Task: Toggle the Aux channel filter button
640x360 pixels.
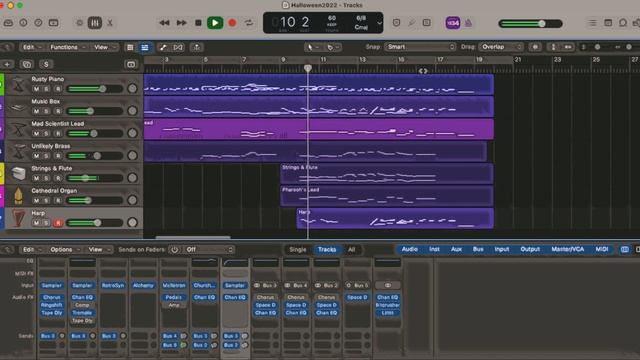Action: (x=456, y=249)
